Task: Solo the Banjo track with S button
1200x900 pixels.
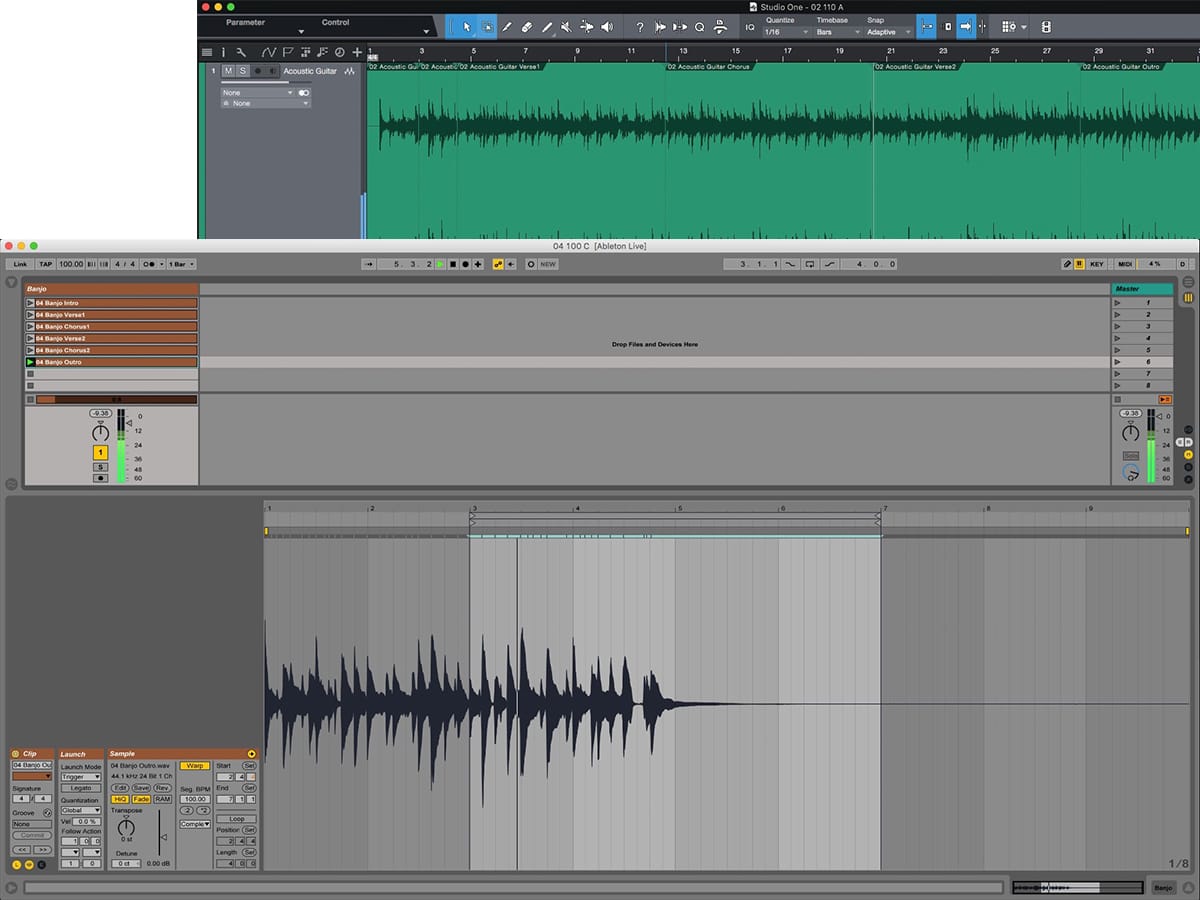Action: click(x=100, y=467)
